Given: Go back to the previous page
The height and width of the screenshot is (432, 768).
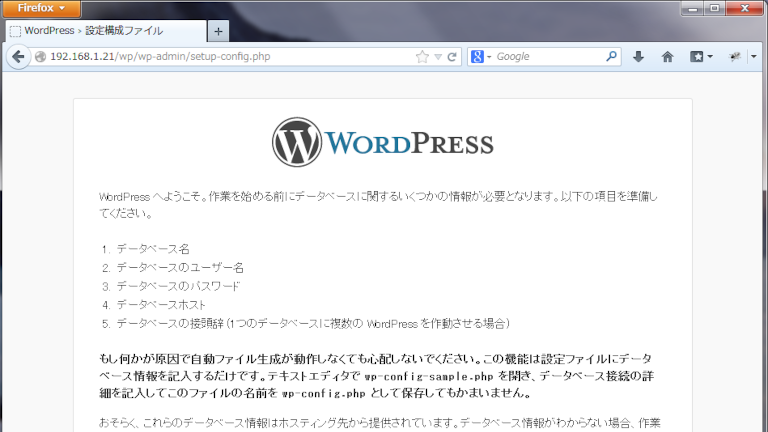Looking at the screenshot, I should pyautogui.click(x=19, y=57).
